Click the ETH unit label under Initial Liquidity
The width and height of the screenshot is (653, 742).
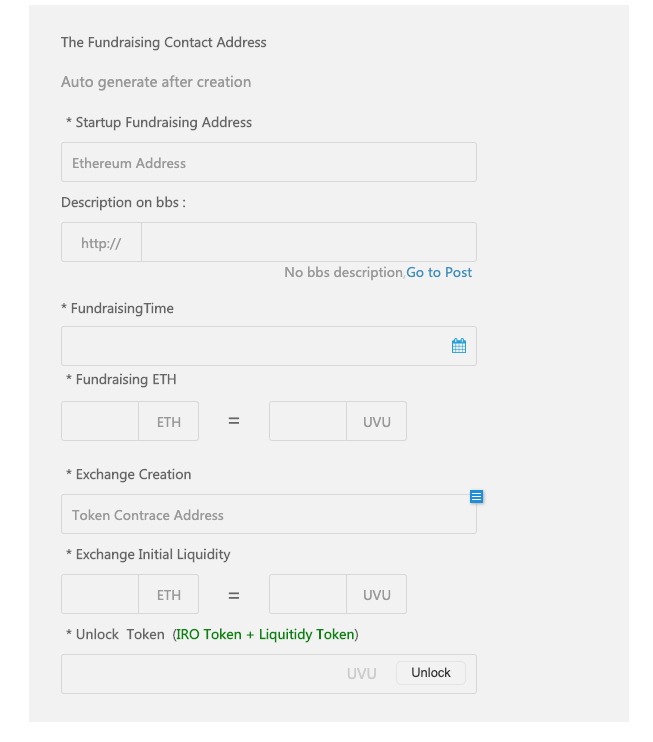[169, 595]
